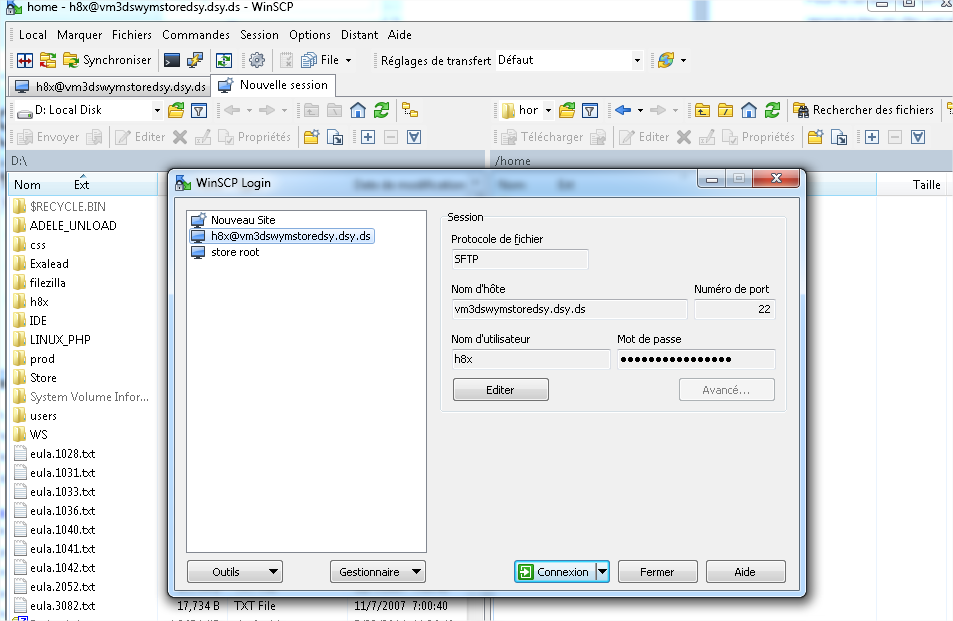Click the Connexion button
The height and width of the screenshot is (621, 953).
coord(555,572)
